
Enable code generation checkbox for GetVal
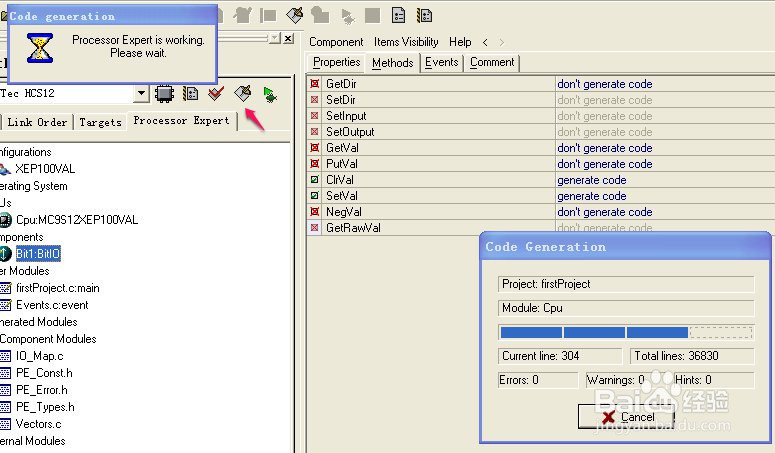[314, 148]
